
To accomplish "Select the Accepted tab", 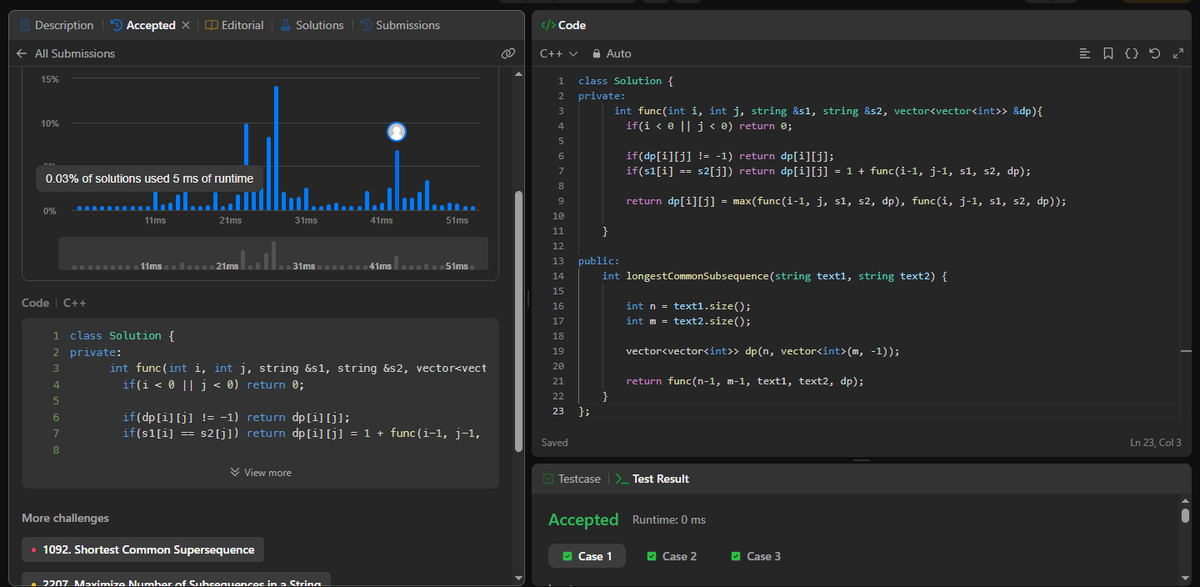I will [142, 25].
